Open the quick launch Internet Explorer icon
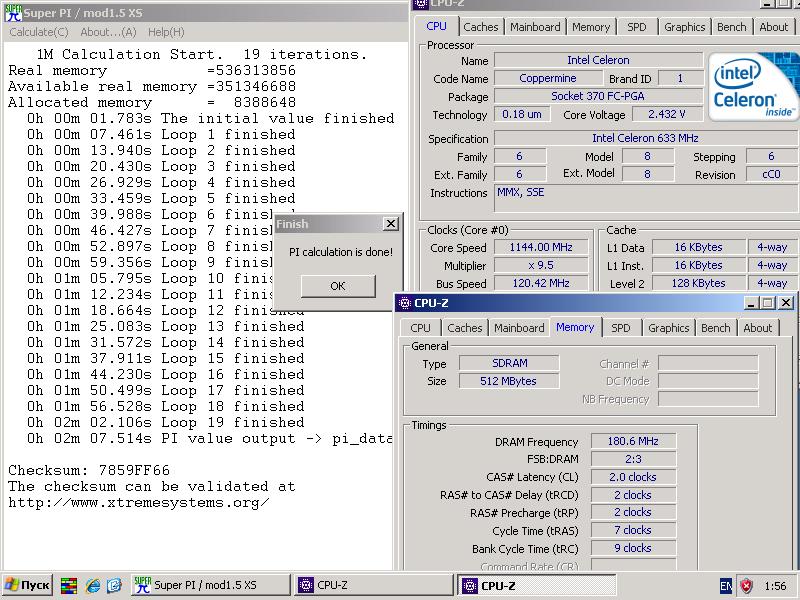The height and width of the screenshot is (600, 800). 93,585
